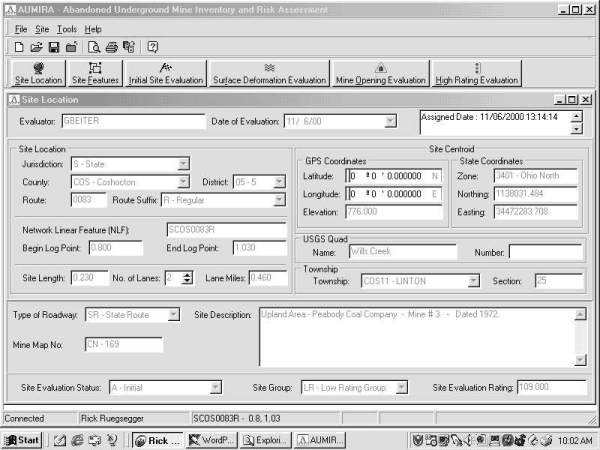Click the Help question mark icon

pyautogui.click(x=153, y=47)
